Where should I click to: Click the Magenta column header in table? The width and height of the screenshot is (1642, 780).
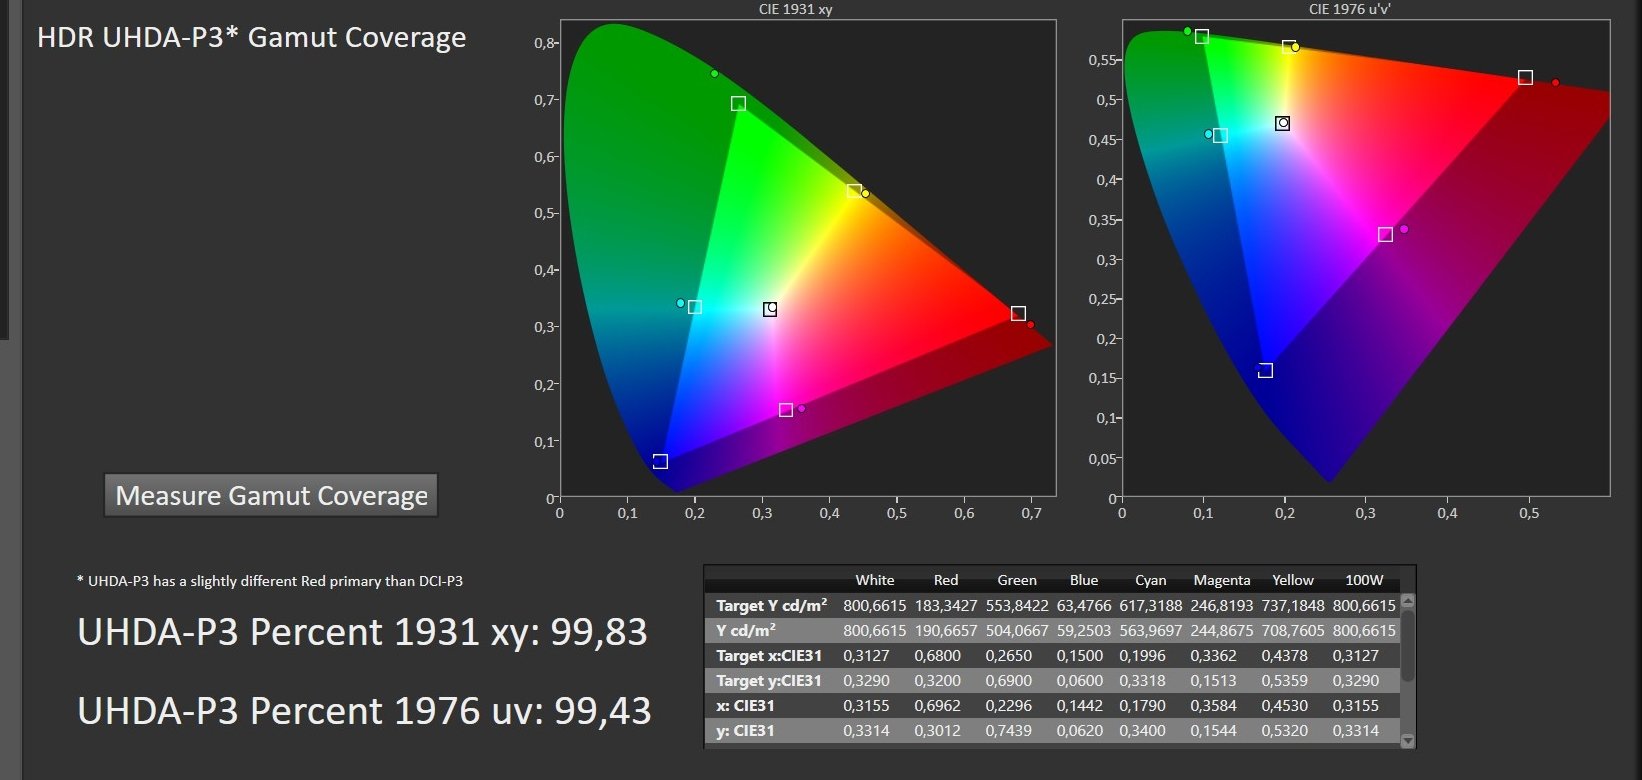[x=1221, y=580]
